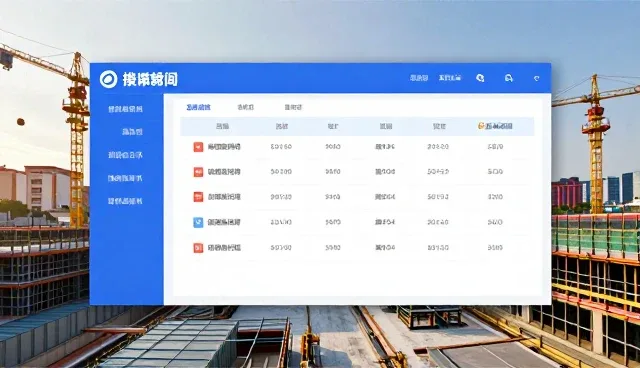This screenshot has height=368, width=640.
Task: Click the third column header of the table
Action: tap(333, 126)
